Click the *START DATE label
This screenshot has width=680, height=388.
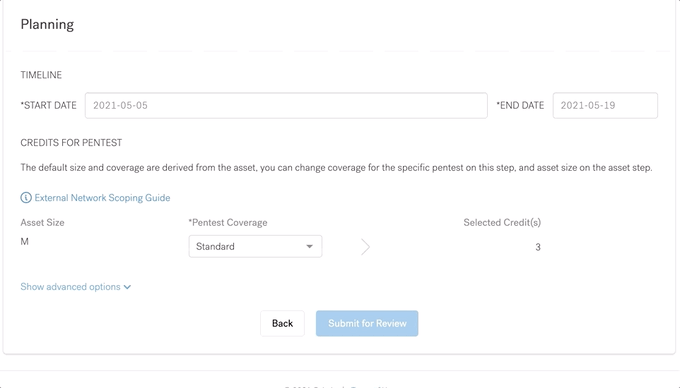pos(49,105)
